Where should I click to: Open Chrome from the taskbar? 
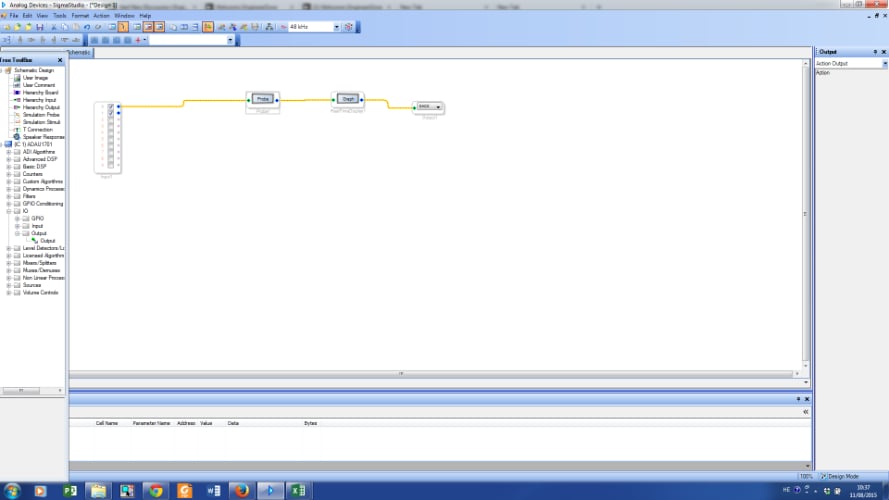[x=156, y=490]
